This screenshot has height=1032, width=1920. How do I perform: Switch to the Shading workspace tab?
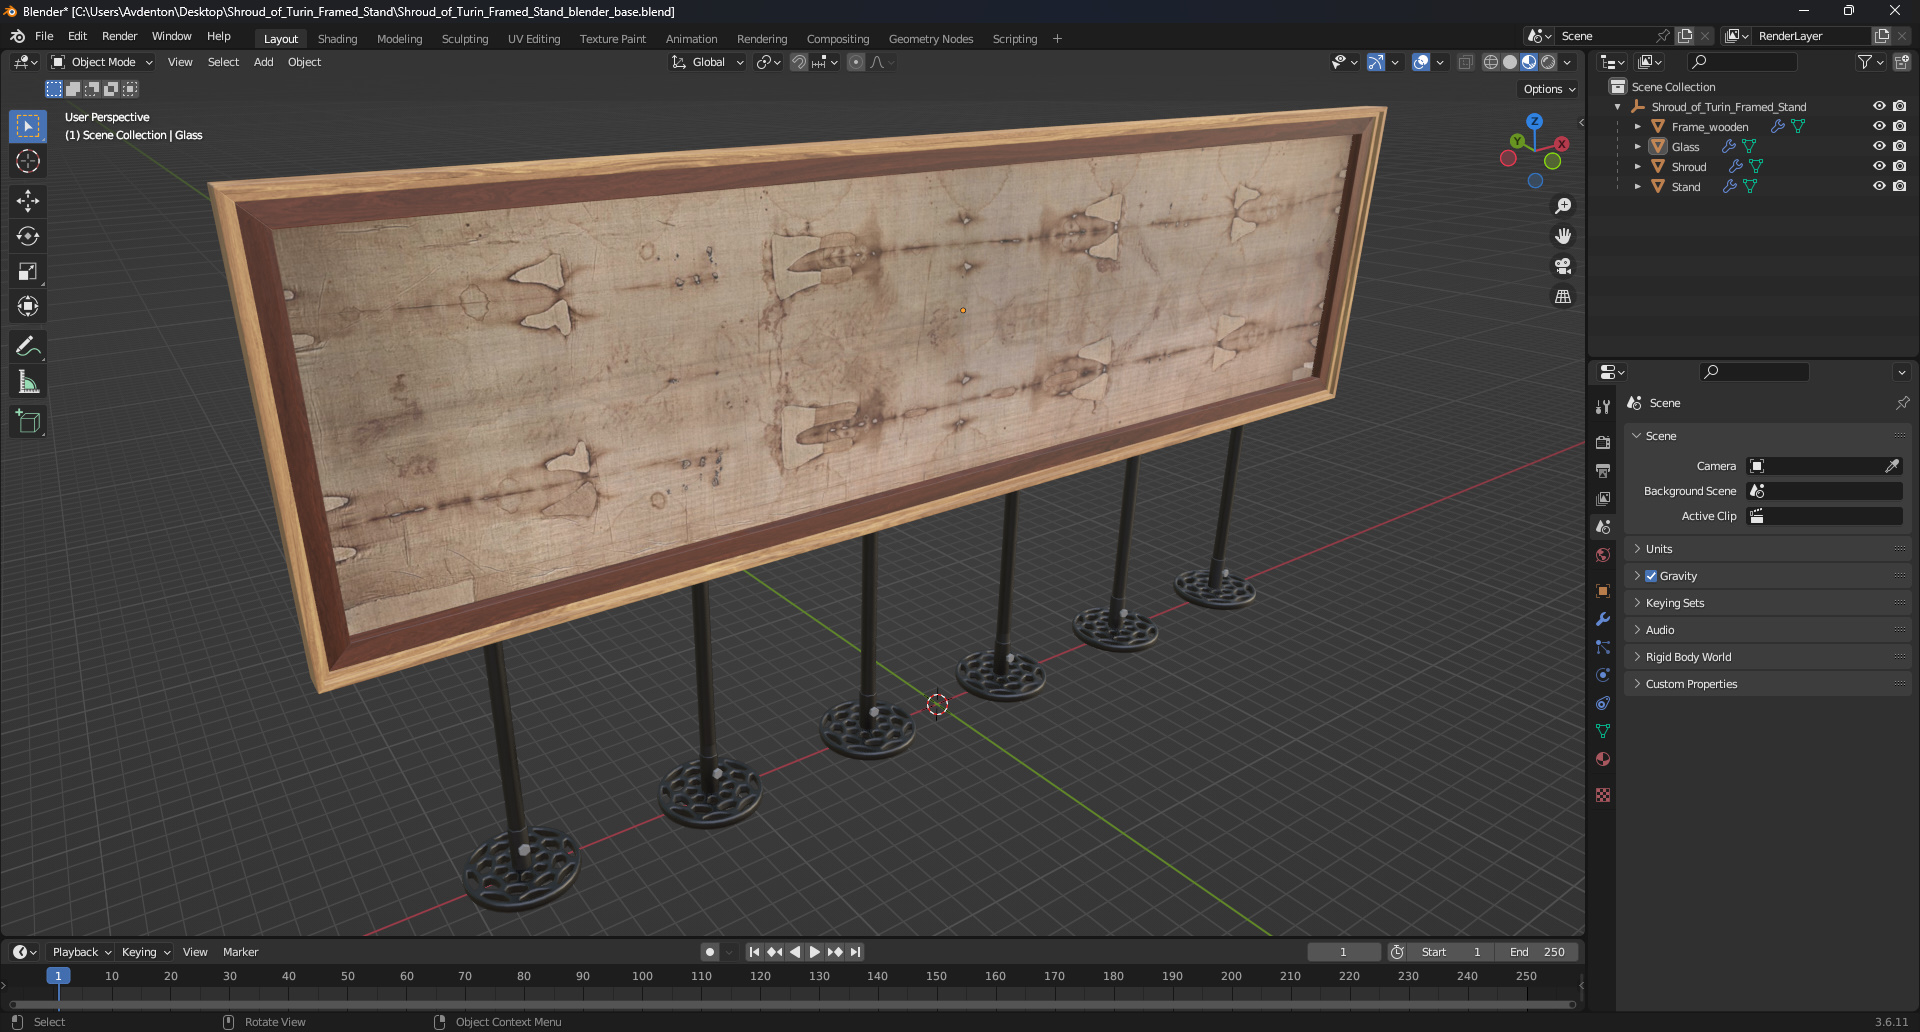pos(337,39)
